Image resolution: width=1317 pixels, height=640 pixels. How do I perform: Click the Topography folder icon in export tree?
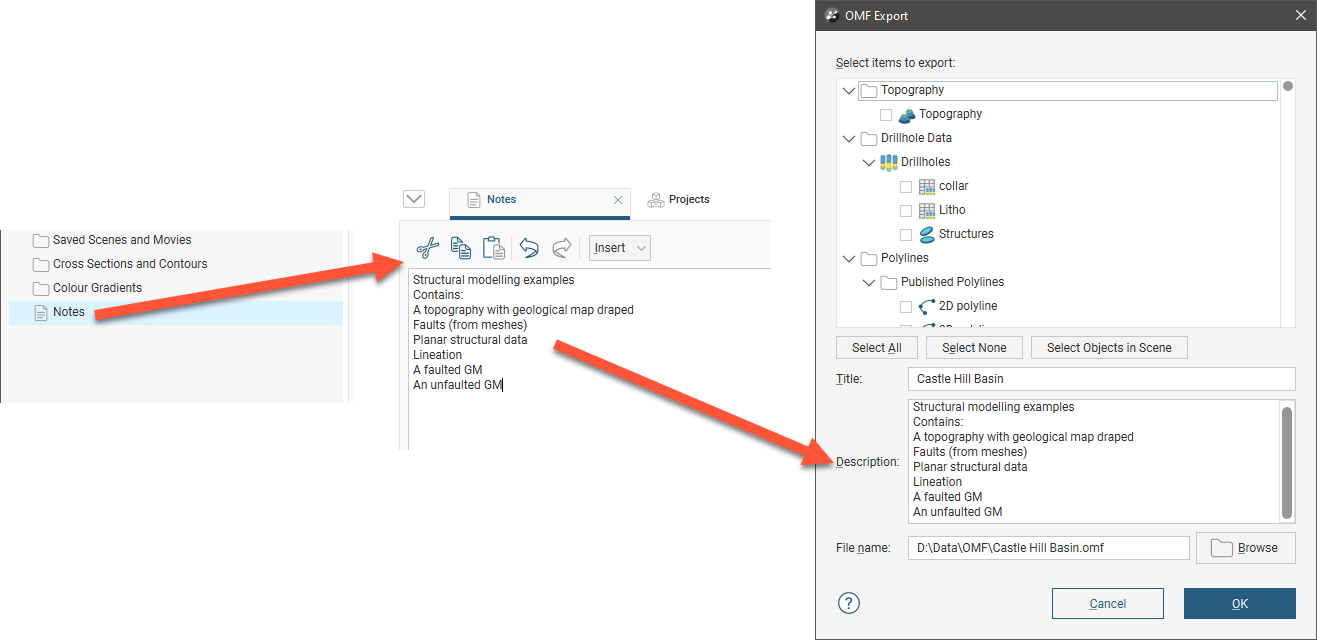pos(869,91)
